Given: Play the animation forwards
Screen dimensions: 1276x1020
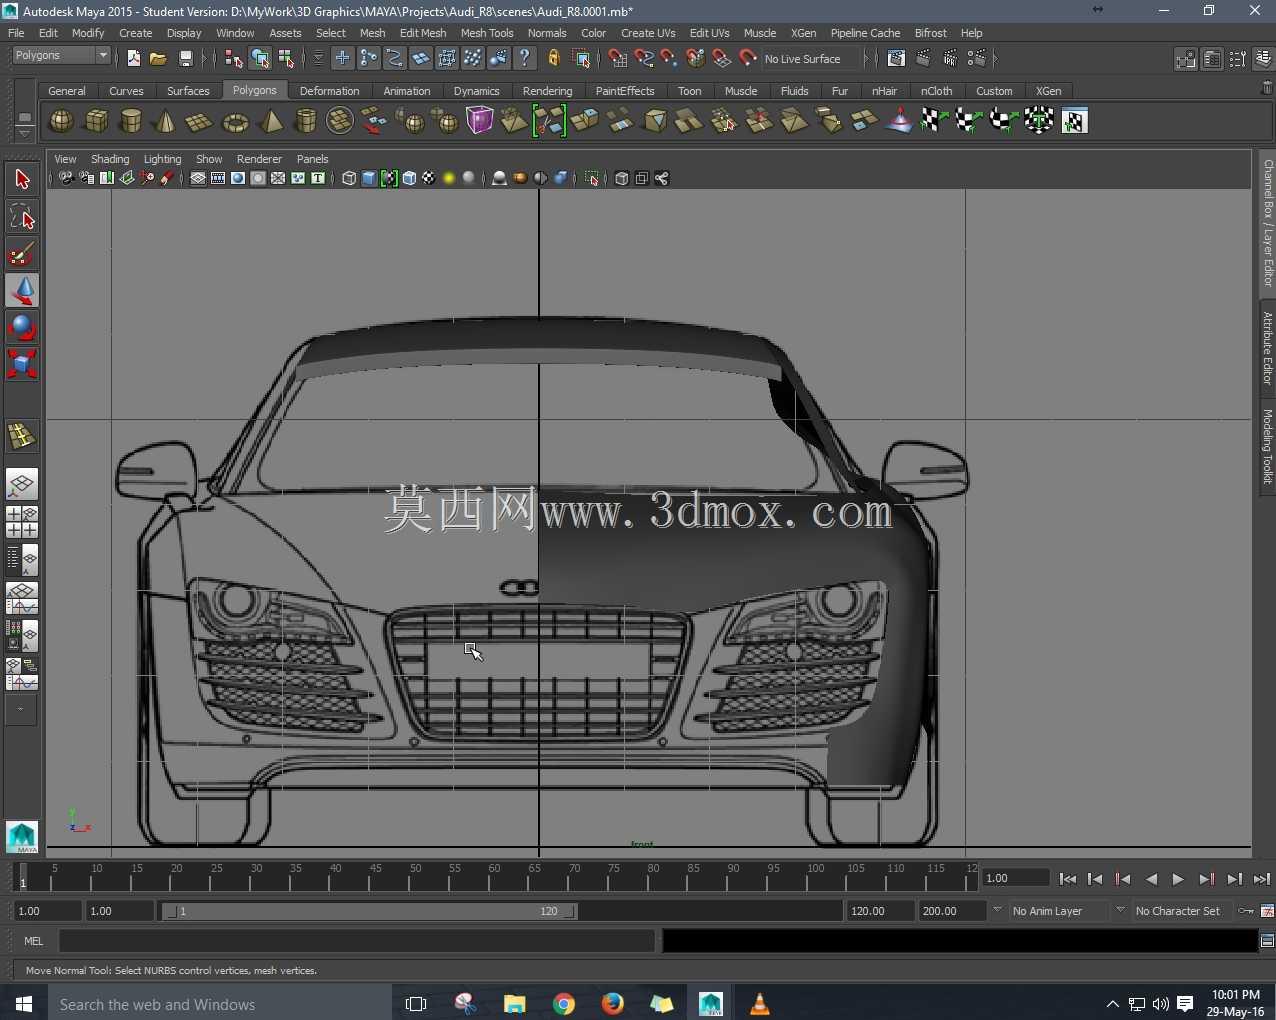Looking at the screenshot, I should [1178, 879].
